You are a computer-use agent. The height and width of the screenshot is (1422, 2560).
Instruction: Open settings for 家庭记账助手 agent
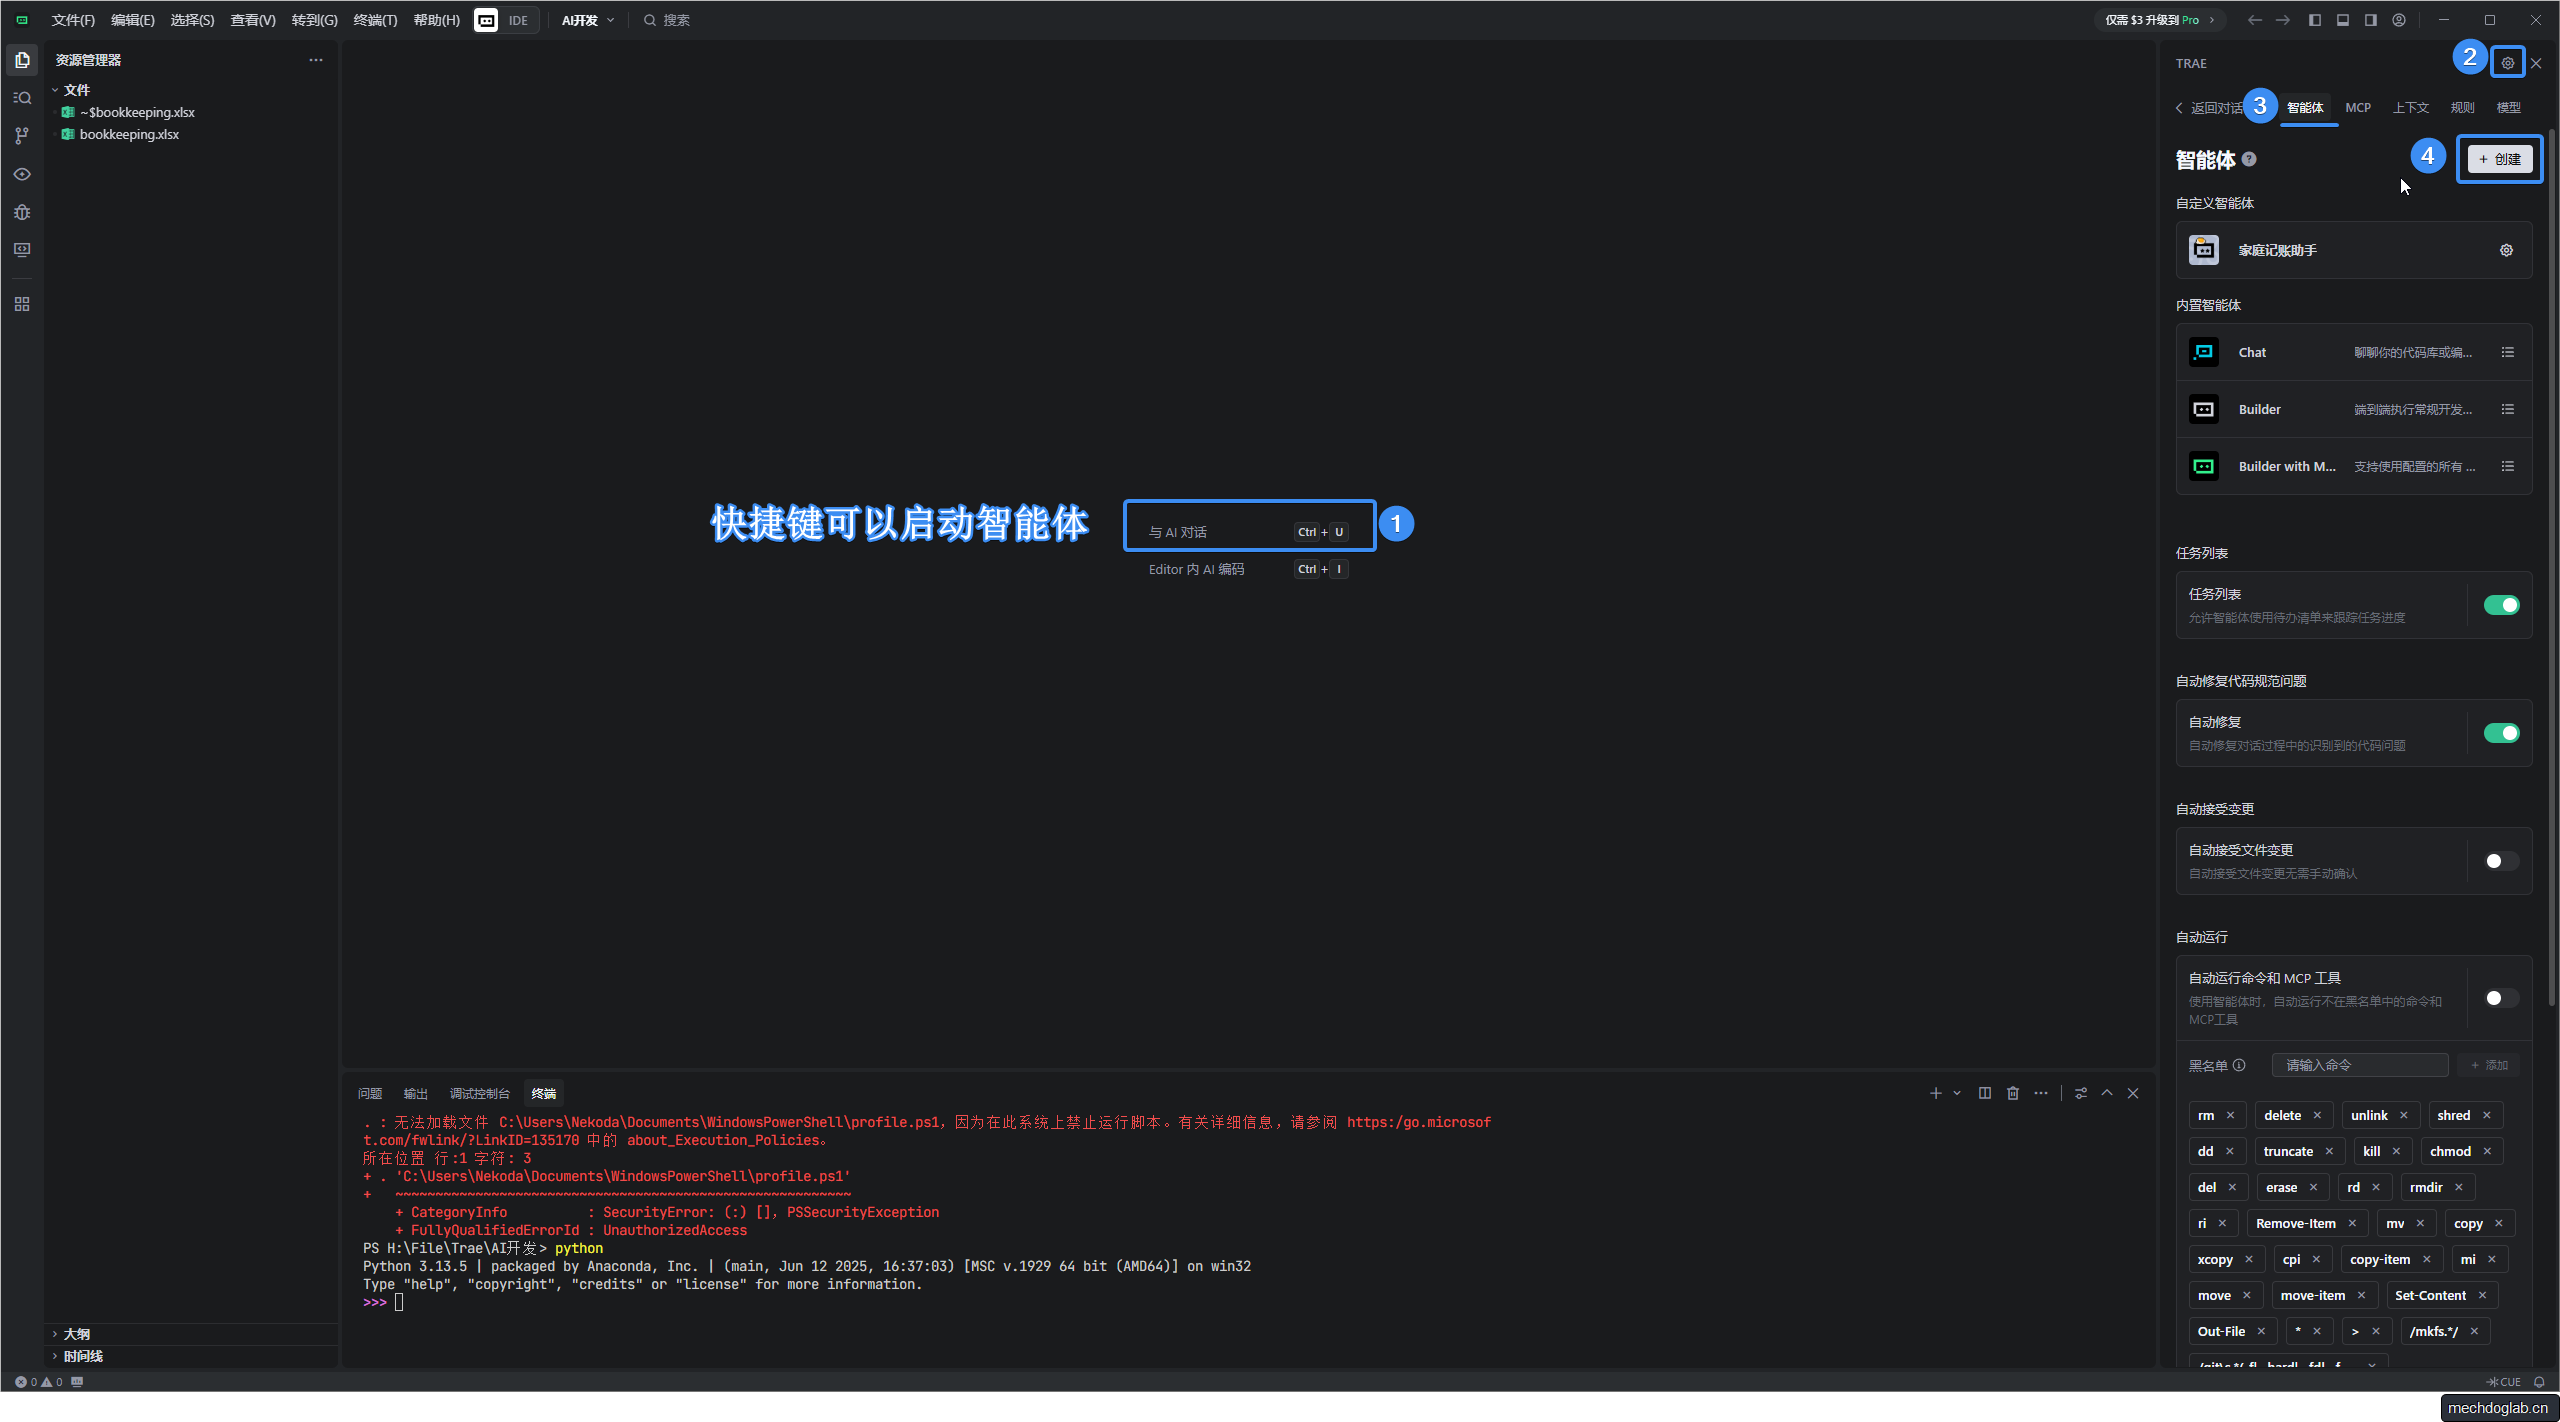click(2506, 250)
